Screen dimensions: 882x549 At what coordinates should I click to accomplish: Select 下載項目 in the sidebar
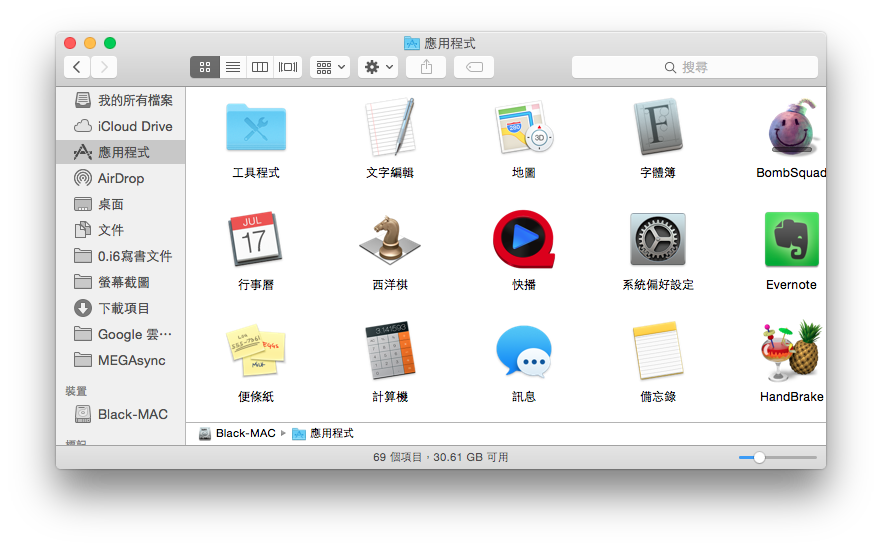point(120,308)
